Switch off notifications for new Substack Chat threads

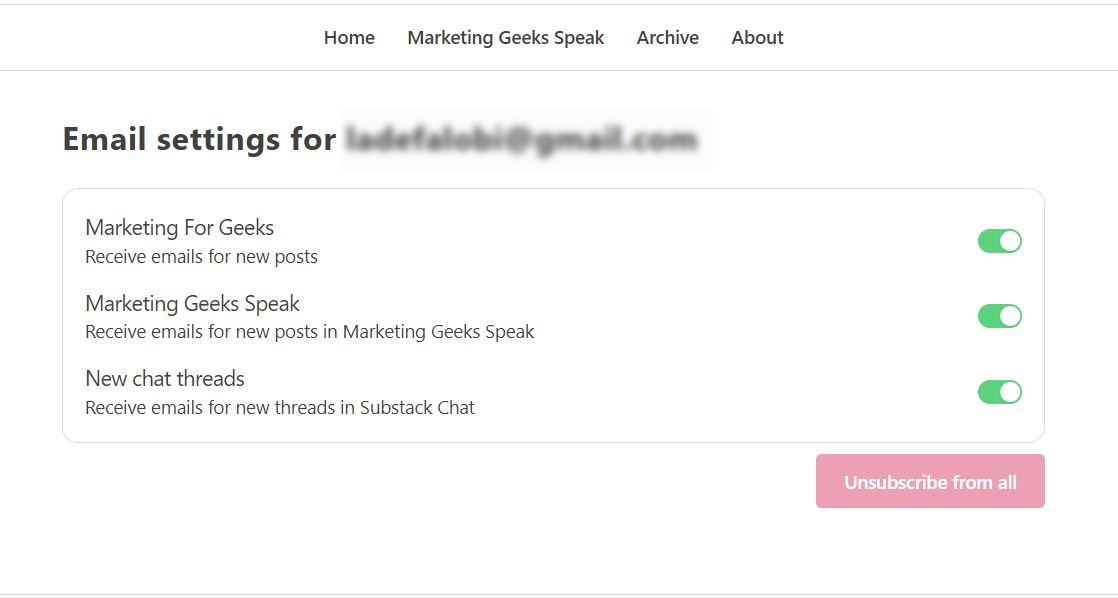pyautogui.click(x=1000, y=391)
